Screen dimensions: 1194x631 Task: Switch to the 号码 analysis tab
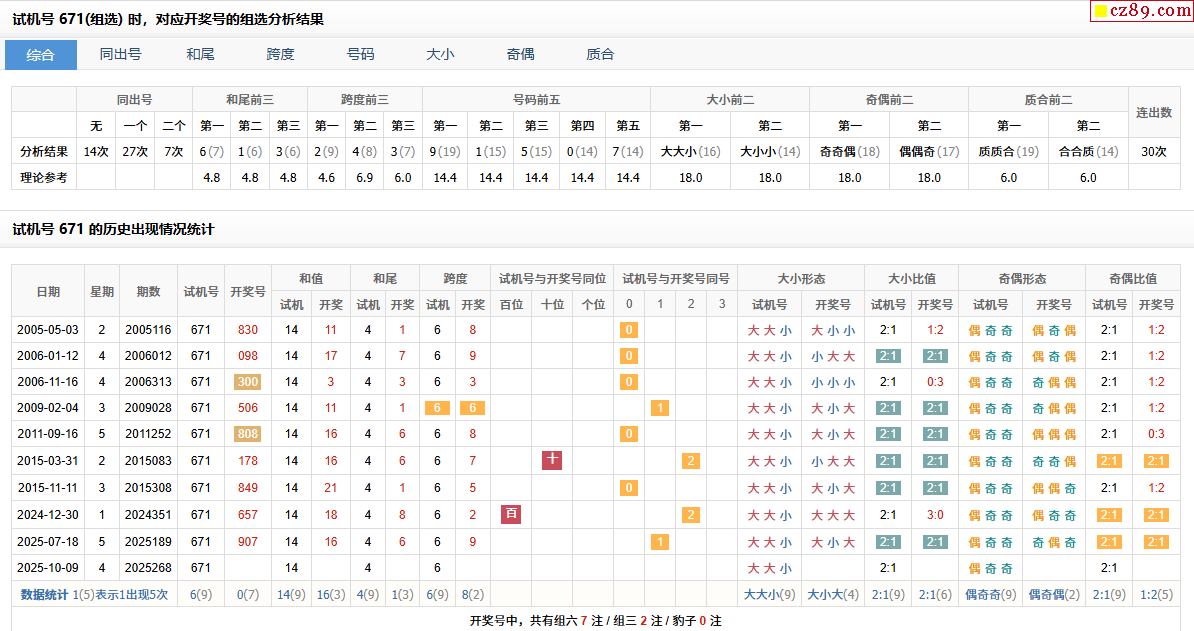360,54
